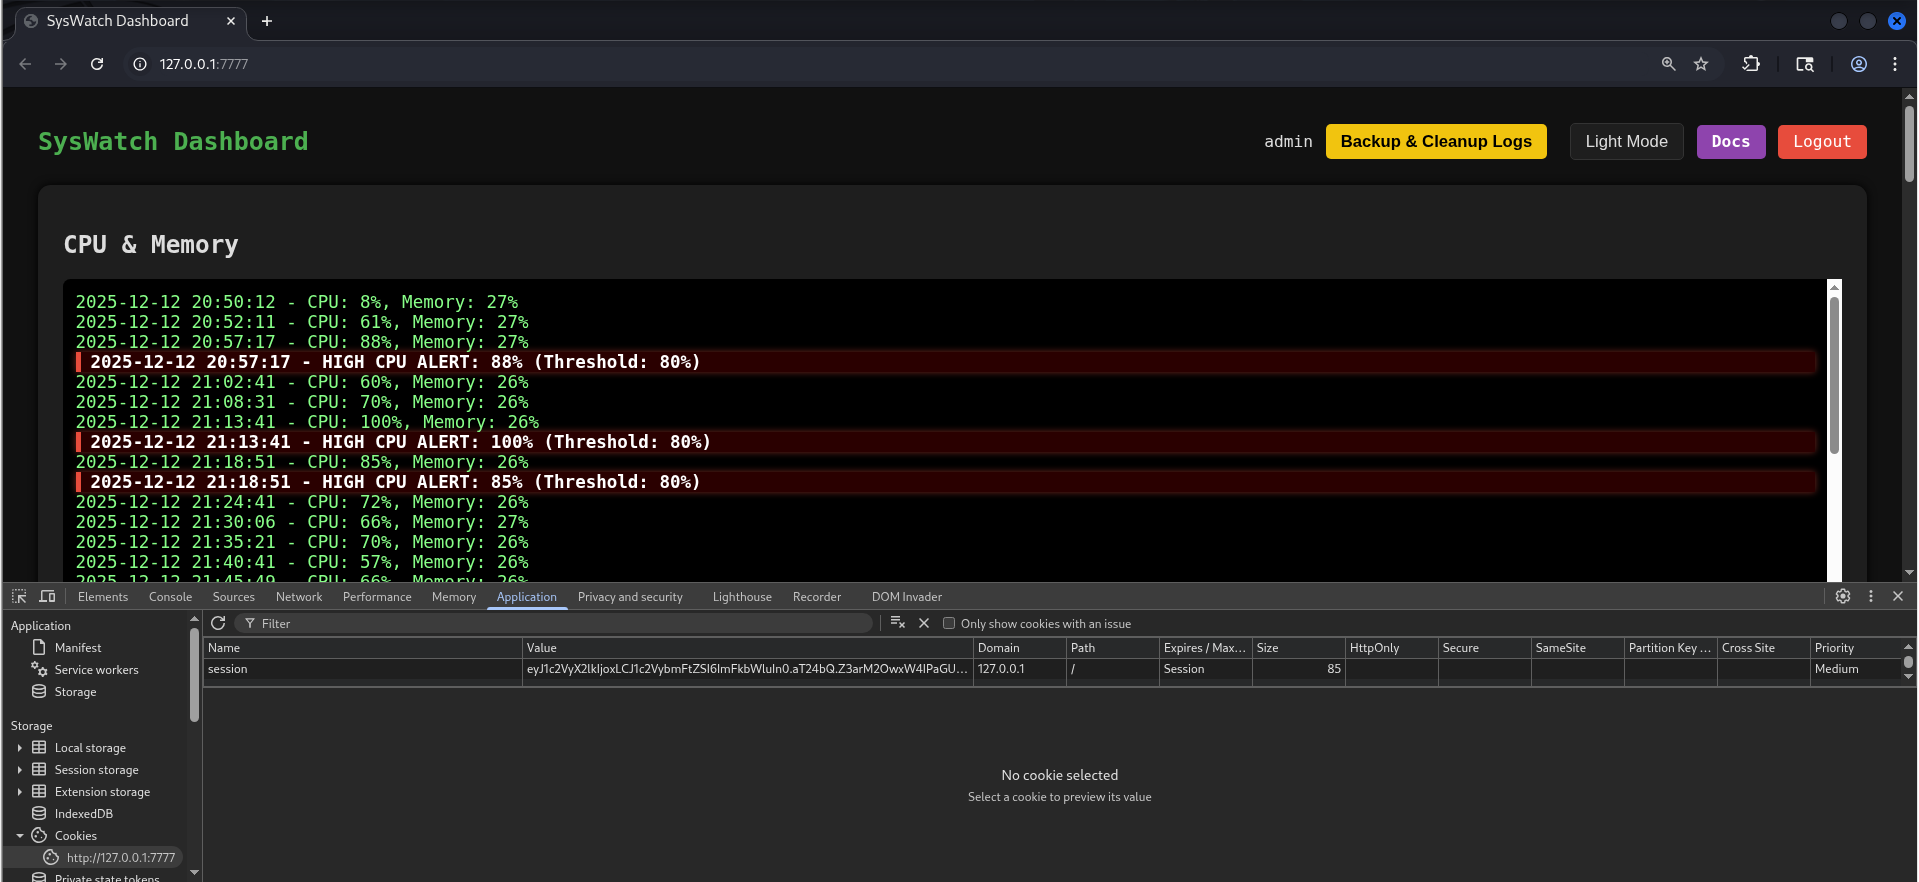
Task: Go back to the previous page
Action: (25, 64)
